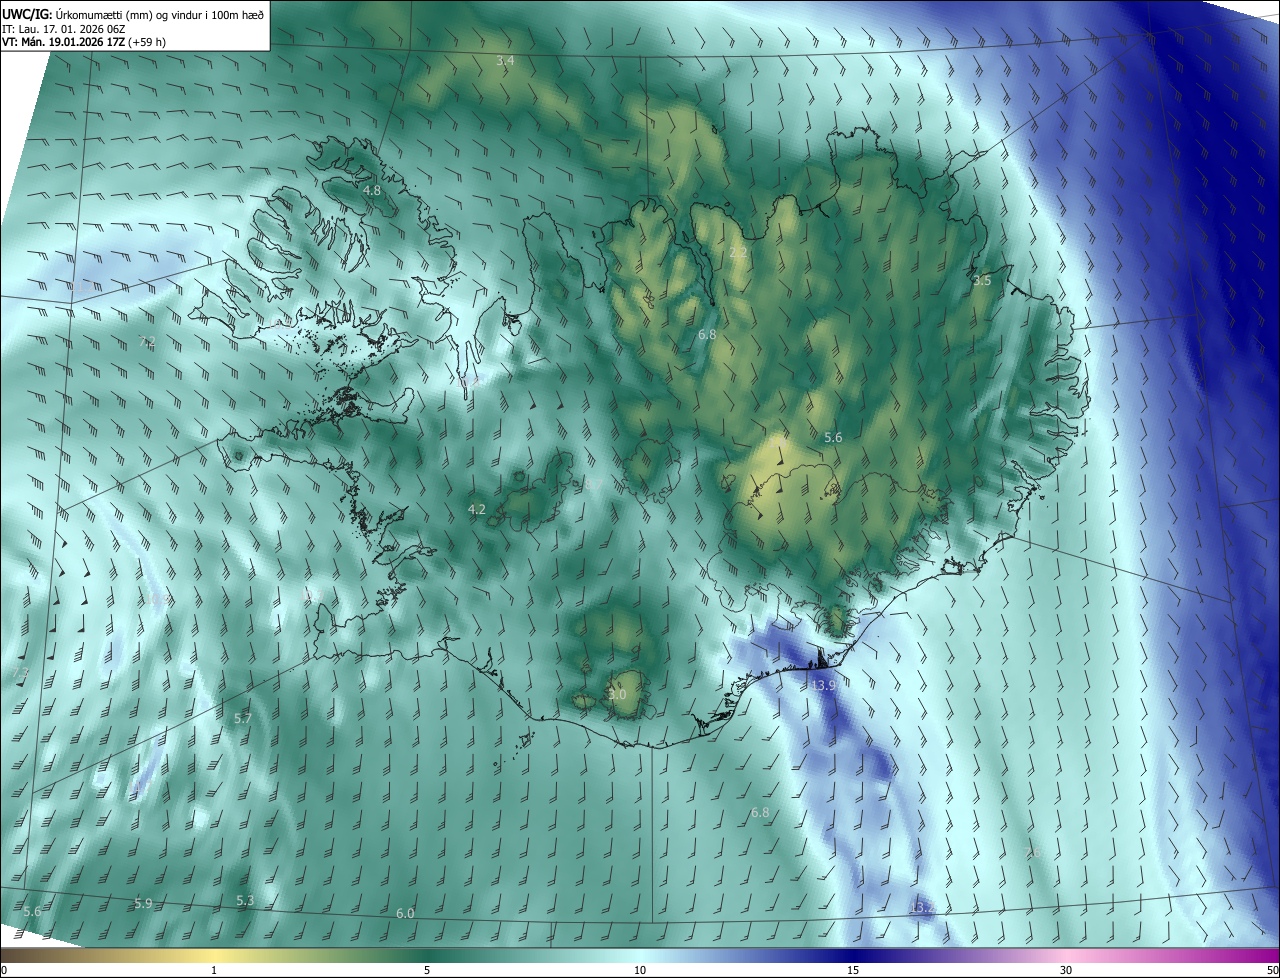Screen dimensions: 1280x978
Task: Click the 5.3 value label near the bottom edge
Action: pyautogui.click(x=245, y=900)
